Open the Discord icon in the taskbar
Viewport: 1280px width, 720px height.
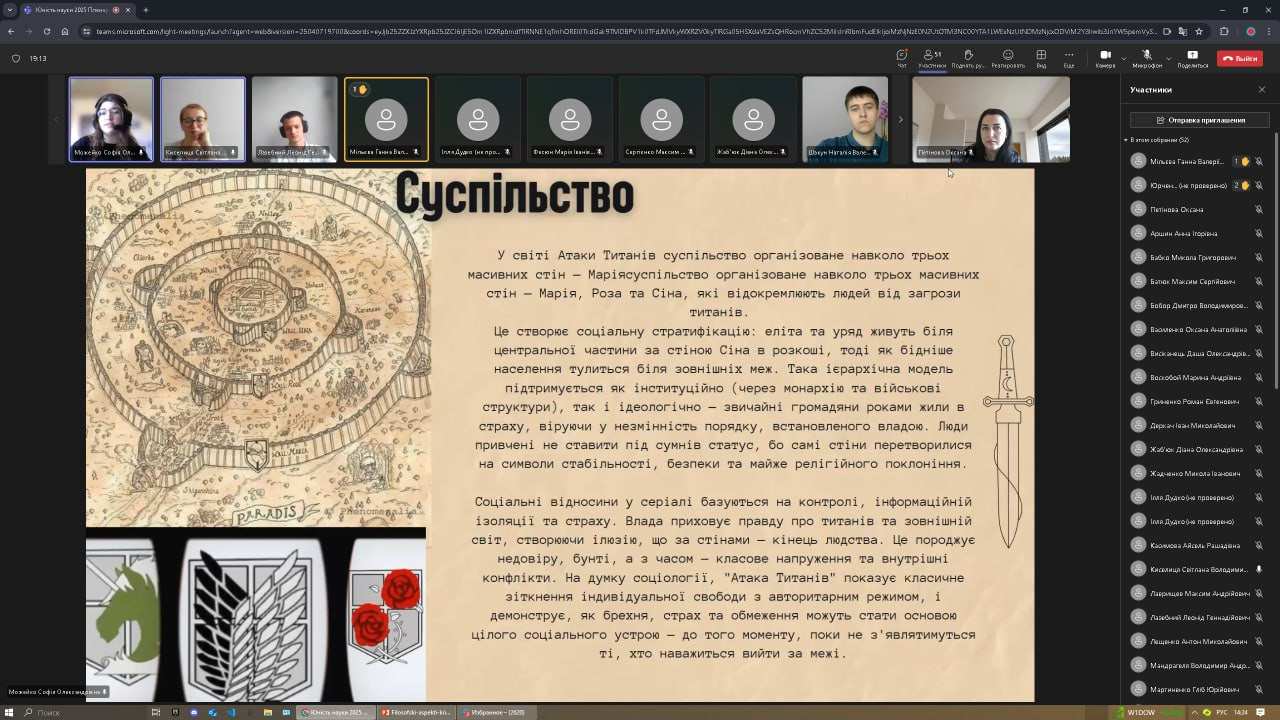194,712
